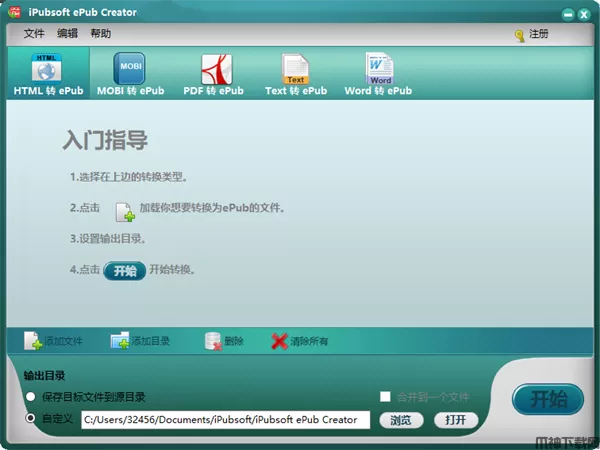Select the Text 转 ePub conversion mode
This screenshot has width=600, height=450.
pyautogui.click(x=296, y=74)
